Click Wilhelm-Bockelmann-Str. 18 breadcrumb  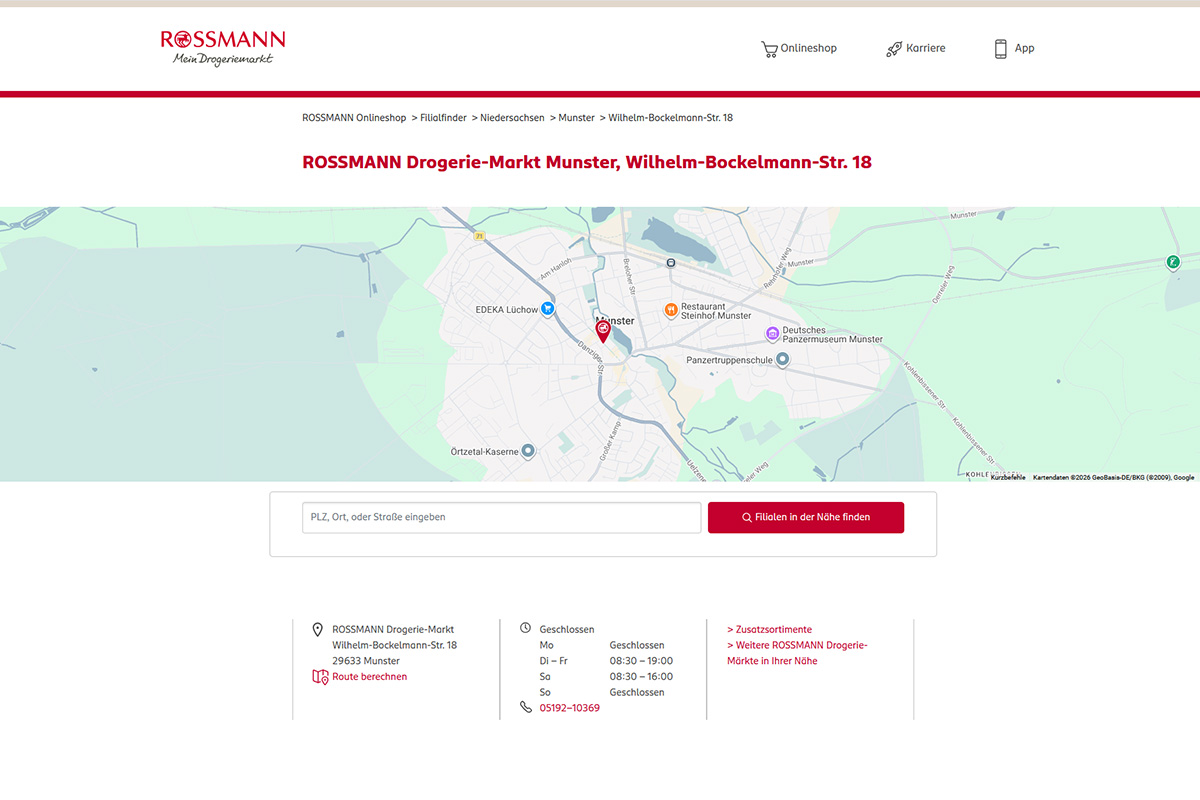(670, 118)
